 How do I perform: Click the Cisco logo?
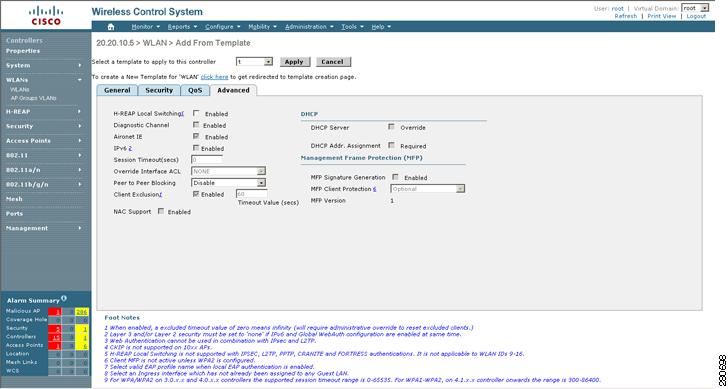[x=46, y=15]
